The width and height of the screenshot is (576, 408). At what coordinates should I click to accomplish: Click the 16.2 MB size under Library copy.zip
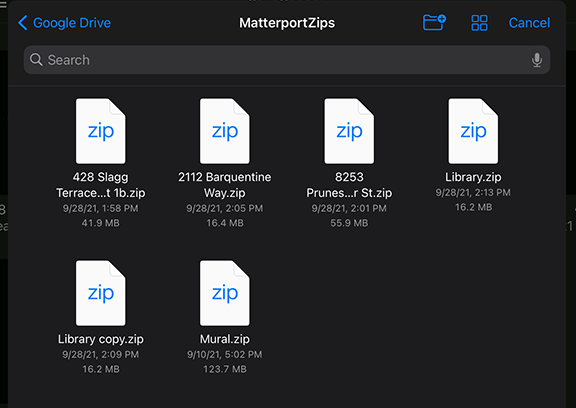coord(101,369)
